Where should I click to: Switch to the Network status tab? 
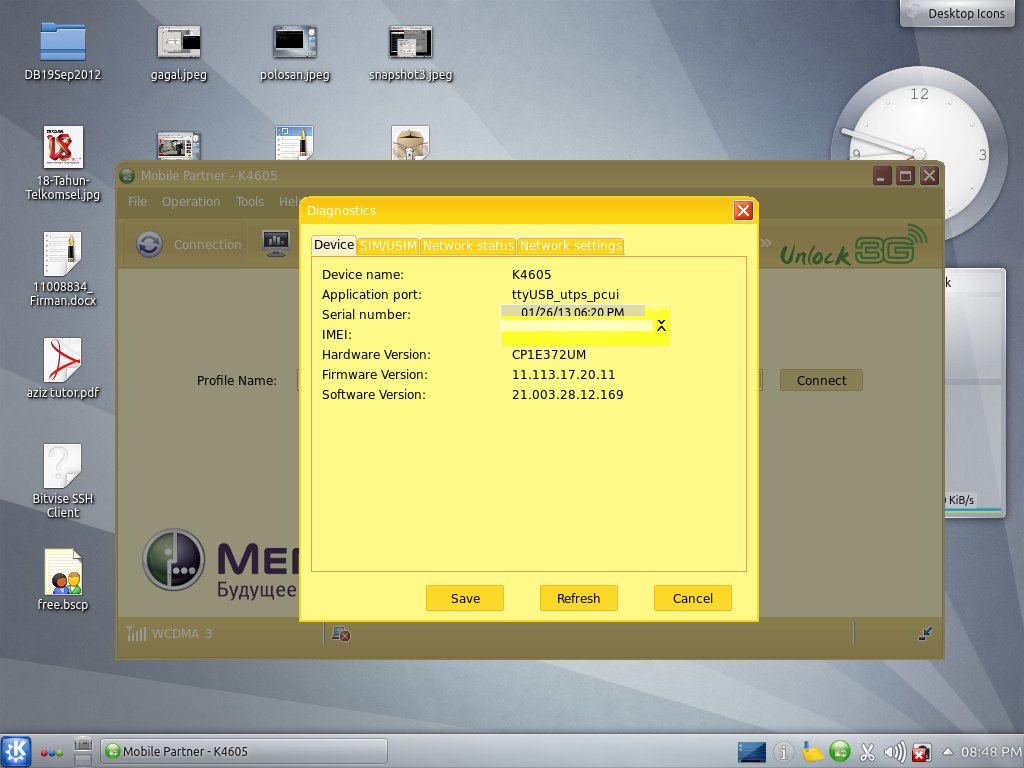click(x=467, y=245)
